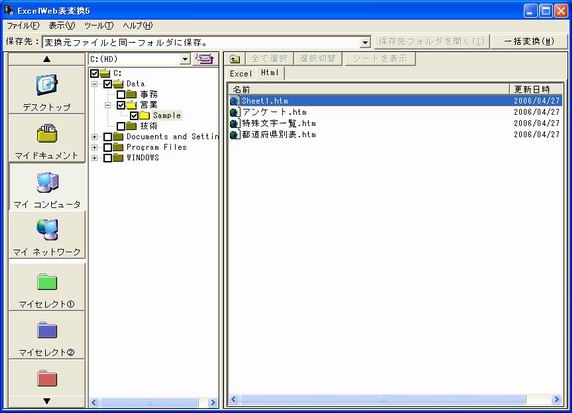Select the 技術 folder label in tree
This screenshot has height=413, width=572.
click(149, 126)
